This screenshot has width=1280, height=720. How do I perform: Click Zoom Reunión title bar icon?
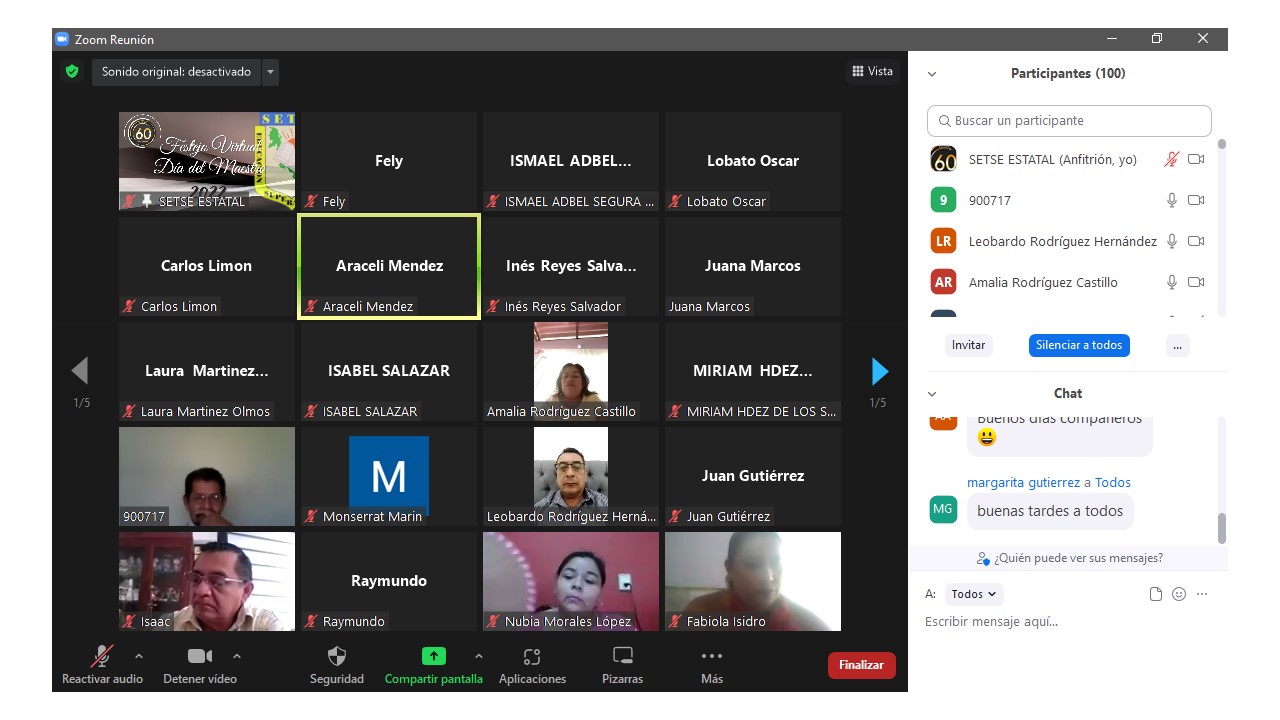[61, 39]
